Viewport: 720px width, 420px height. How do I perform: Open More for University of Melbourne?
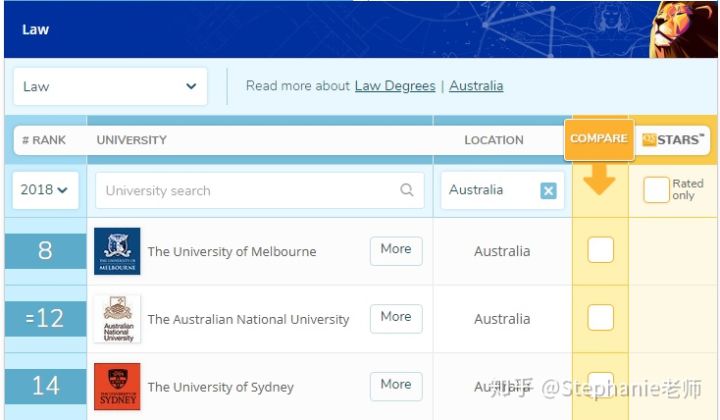(396, 251)
